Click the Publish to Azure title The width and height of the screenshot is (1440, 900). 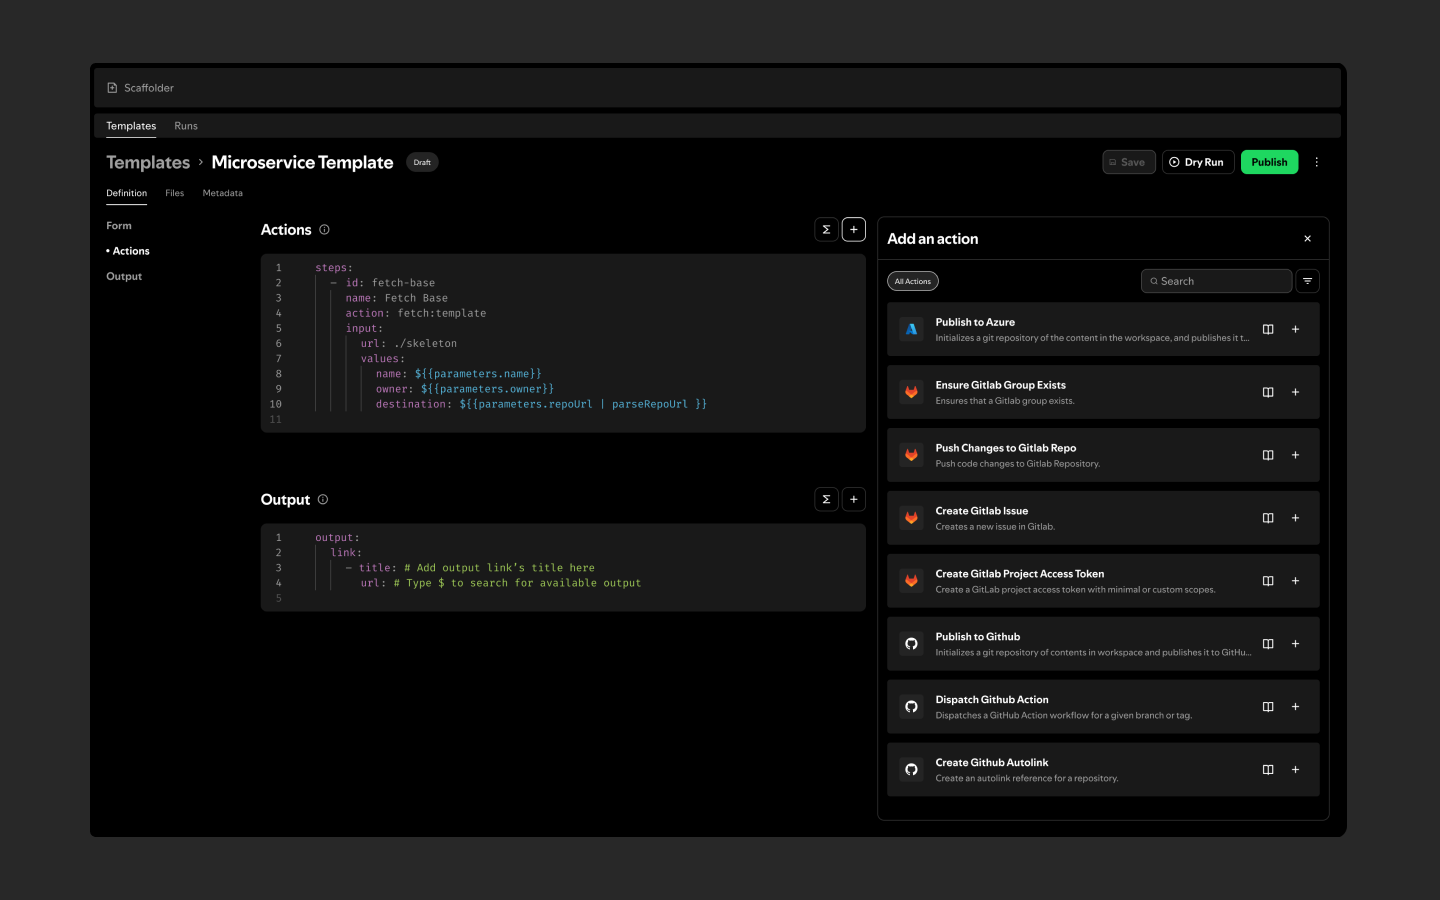click(x=975, y=322)
